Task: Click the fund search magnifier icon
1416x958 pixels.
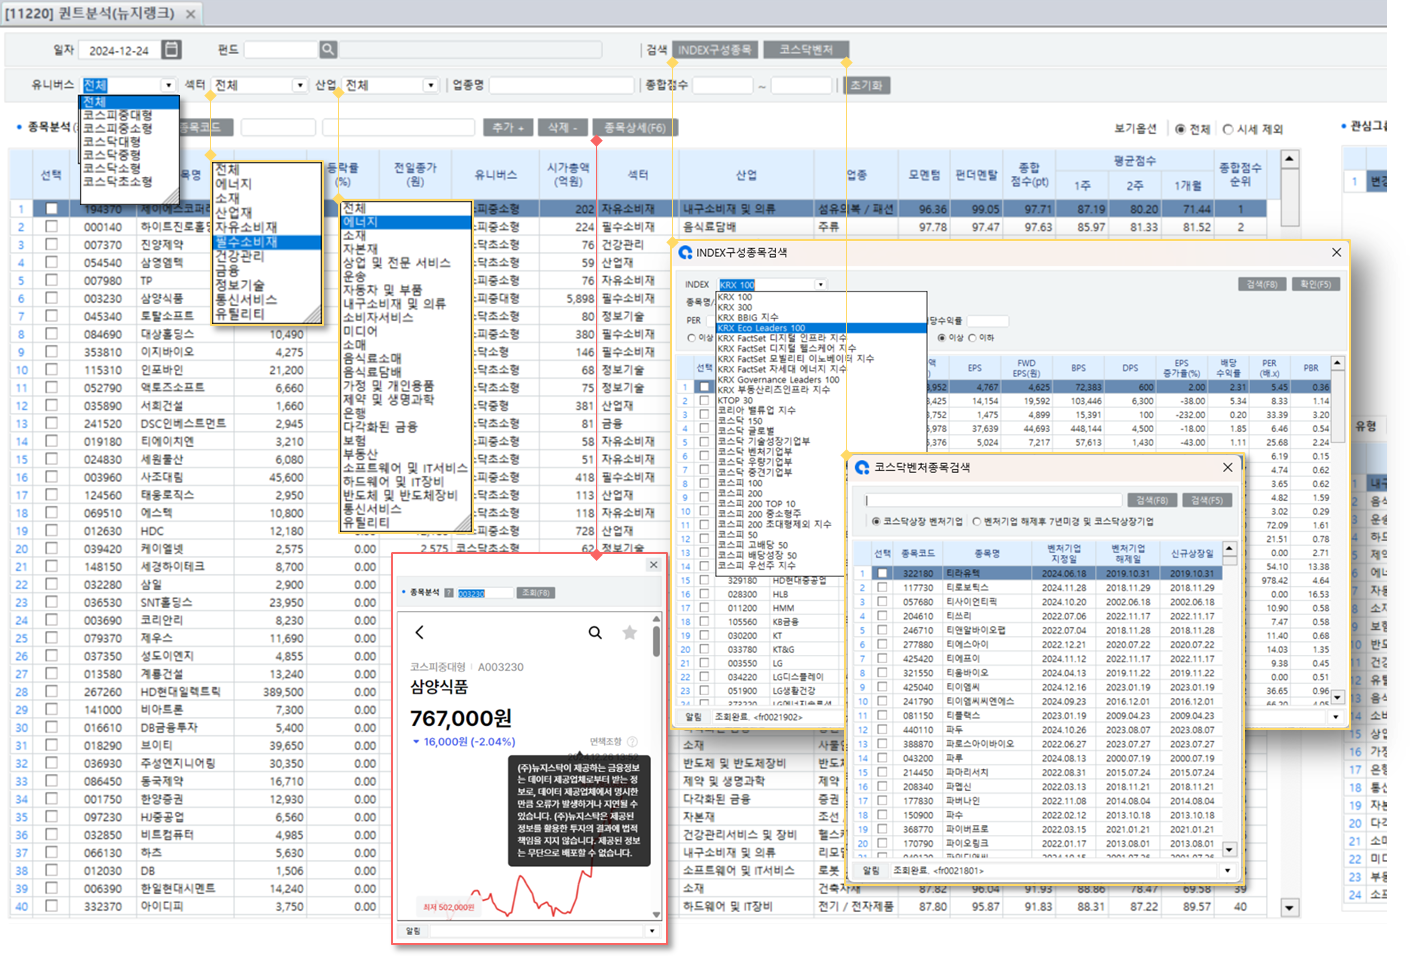Action: (x=328, y=50)
